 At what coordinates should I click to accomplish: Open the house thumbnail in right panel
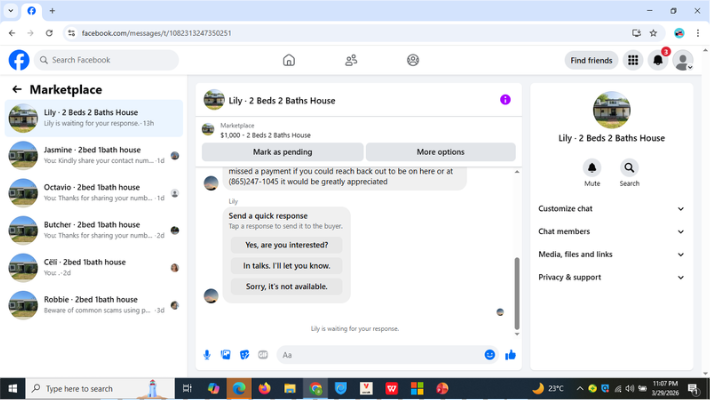[x=611, y=110]
